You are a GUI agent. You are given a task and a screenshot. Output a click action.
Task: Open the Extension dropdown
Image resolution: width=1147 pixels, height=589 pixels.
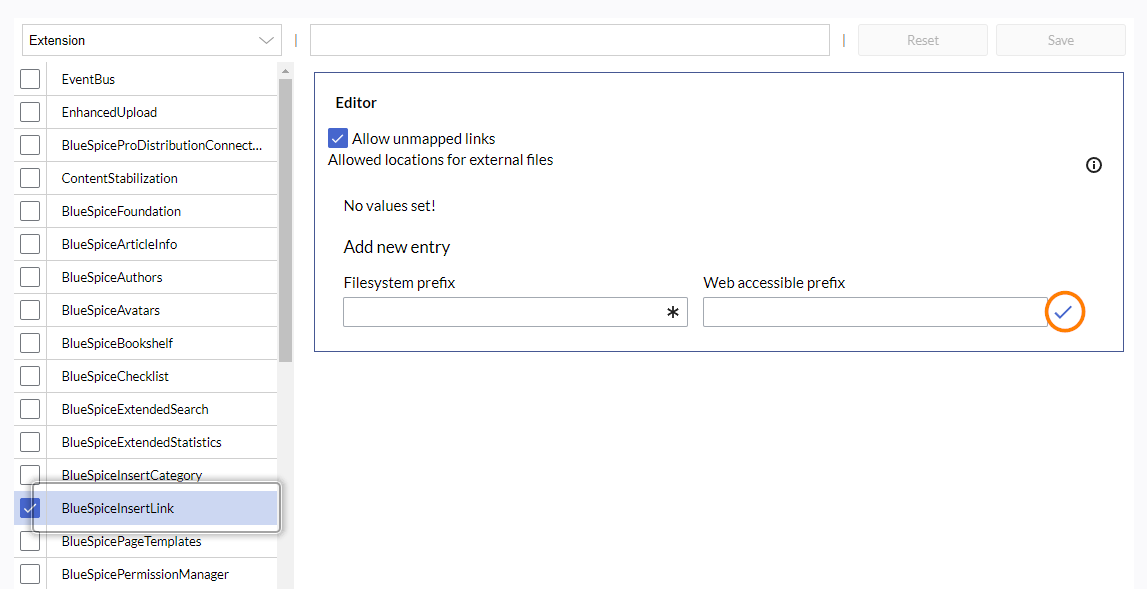click(x=152, y=41)
